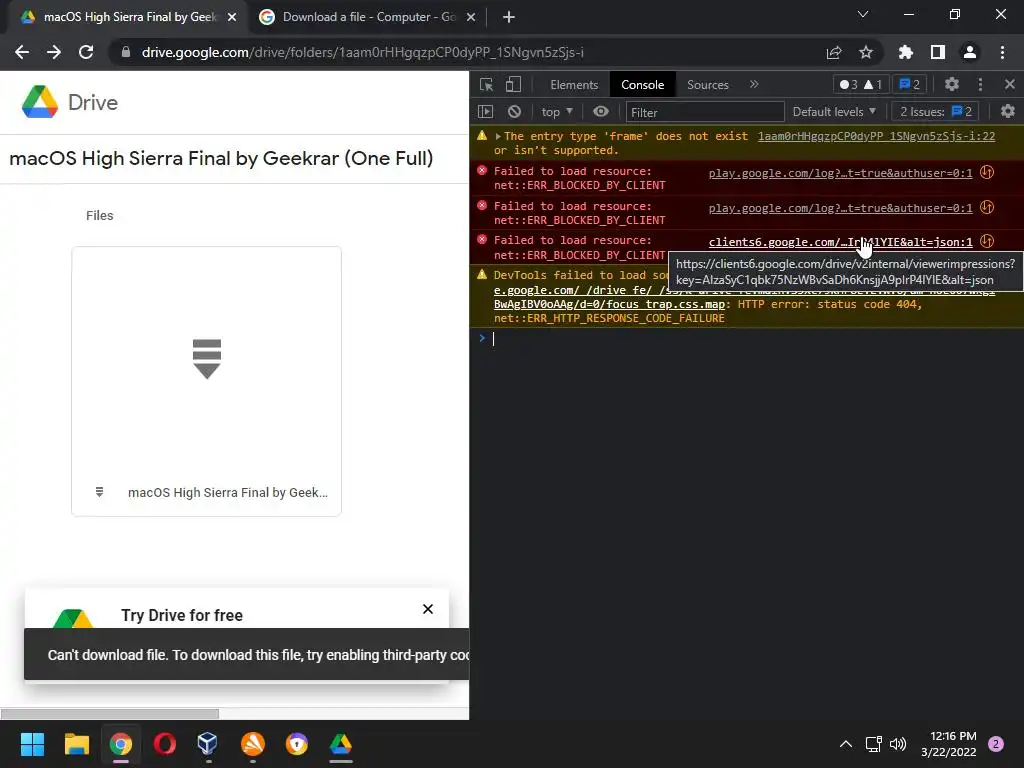Image resolution: width=1024 pixels, height=768 pixels.
Task: Open the volume control in the tray
Action: click(x=899, y=744)
